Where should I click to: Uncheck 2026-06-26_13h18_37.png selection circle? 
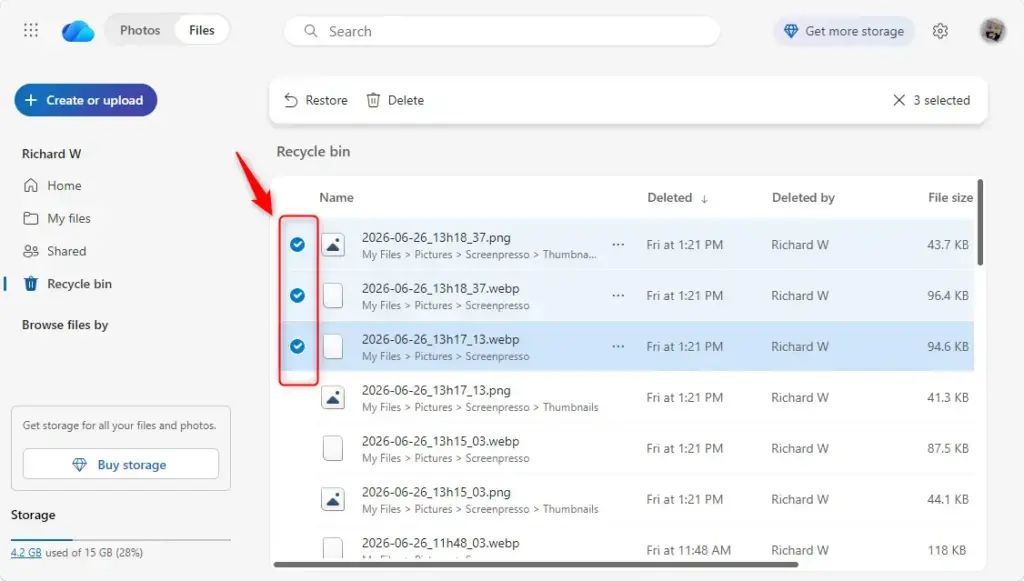click(x=297, y=244)
